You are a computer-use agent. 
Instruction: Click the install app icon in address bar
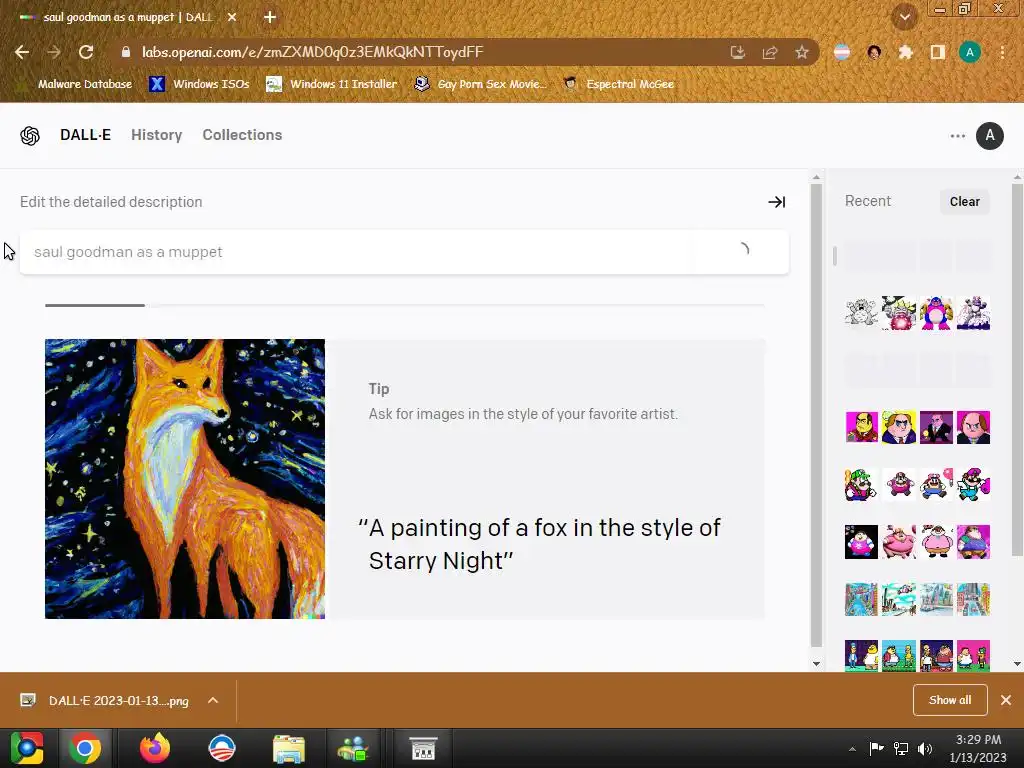[x=737, y=52]
